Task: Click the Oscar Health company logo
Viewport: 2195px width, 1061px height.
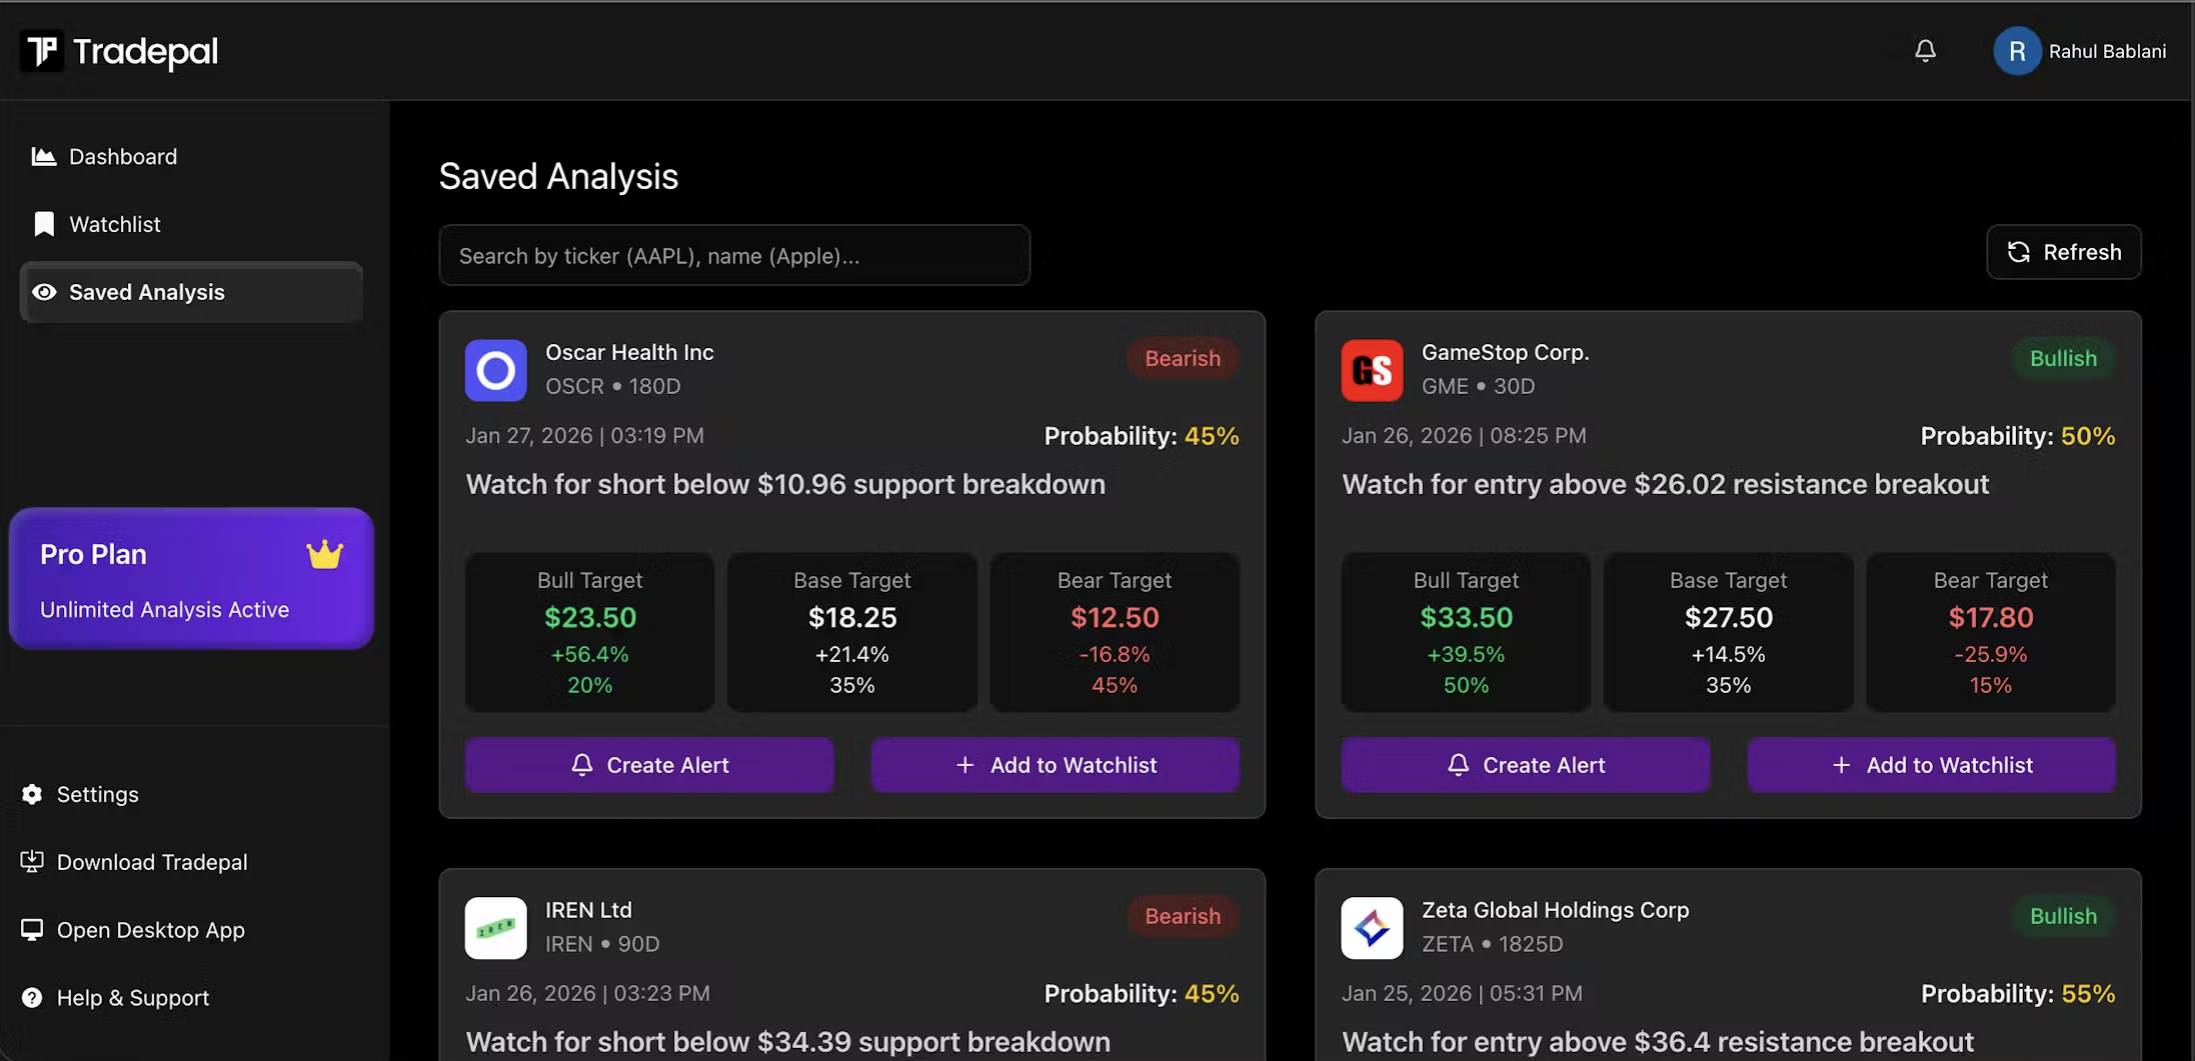Action: 496,370
